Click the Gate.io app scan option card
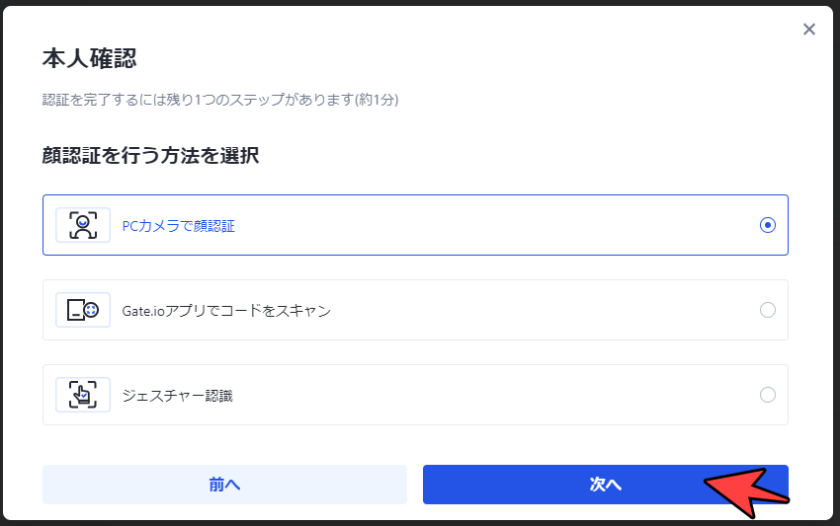840x526 pixels. (415, 310)
